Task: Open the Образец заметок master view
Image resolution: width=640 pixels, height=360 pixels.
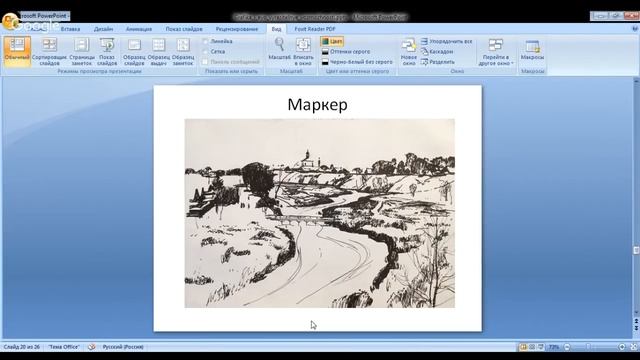Action: tap(183, 51)
